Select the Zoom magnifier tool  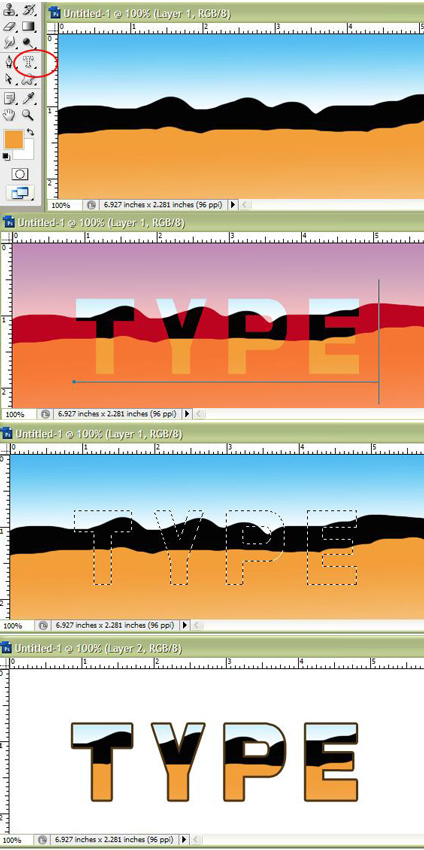28,114
